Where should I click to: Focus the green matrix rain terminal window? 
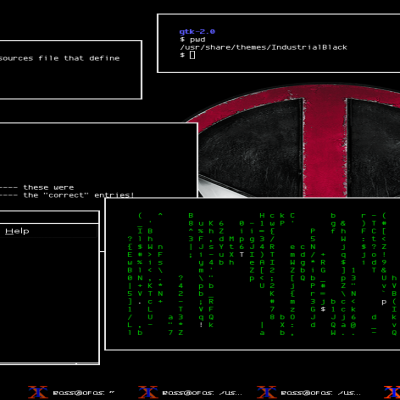click(x=253, y=274)
